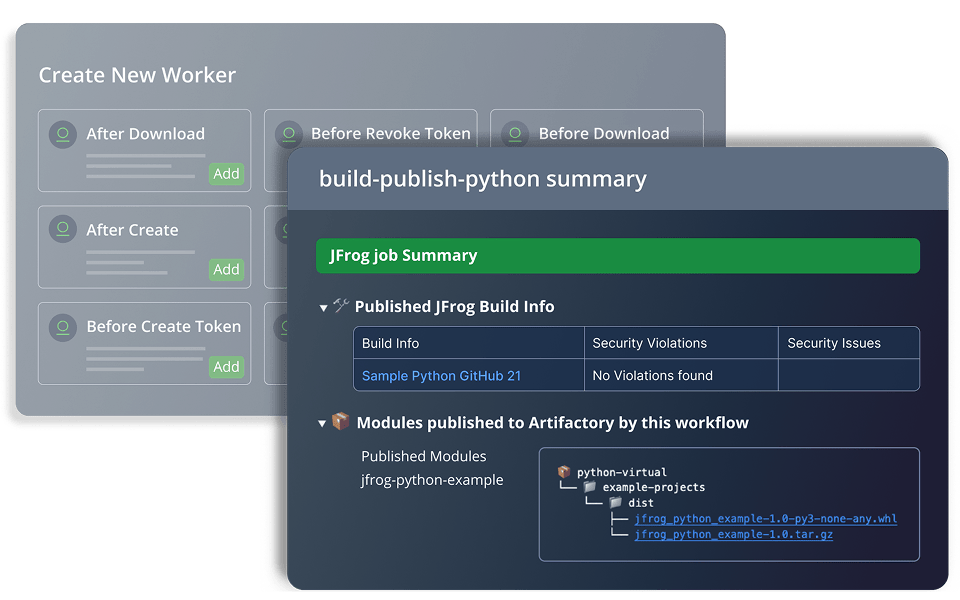Select the example-projects tree node

point(653,487)
